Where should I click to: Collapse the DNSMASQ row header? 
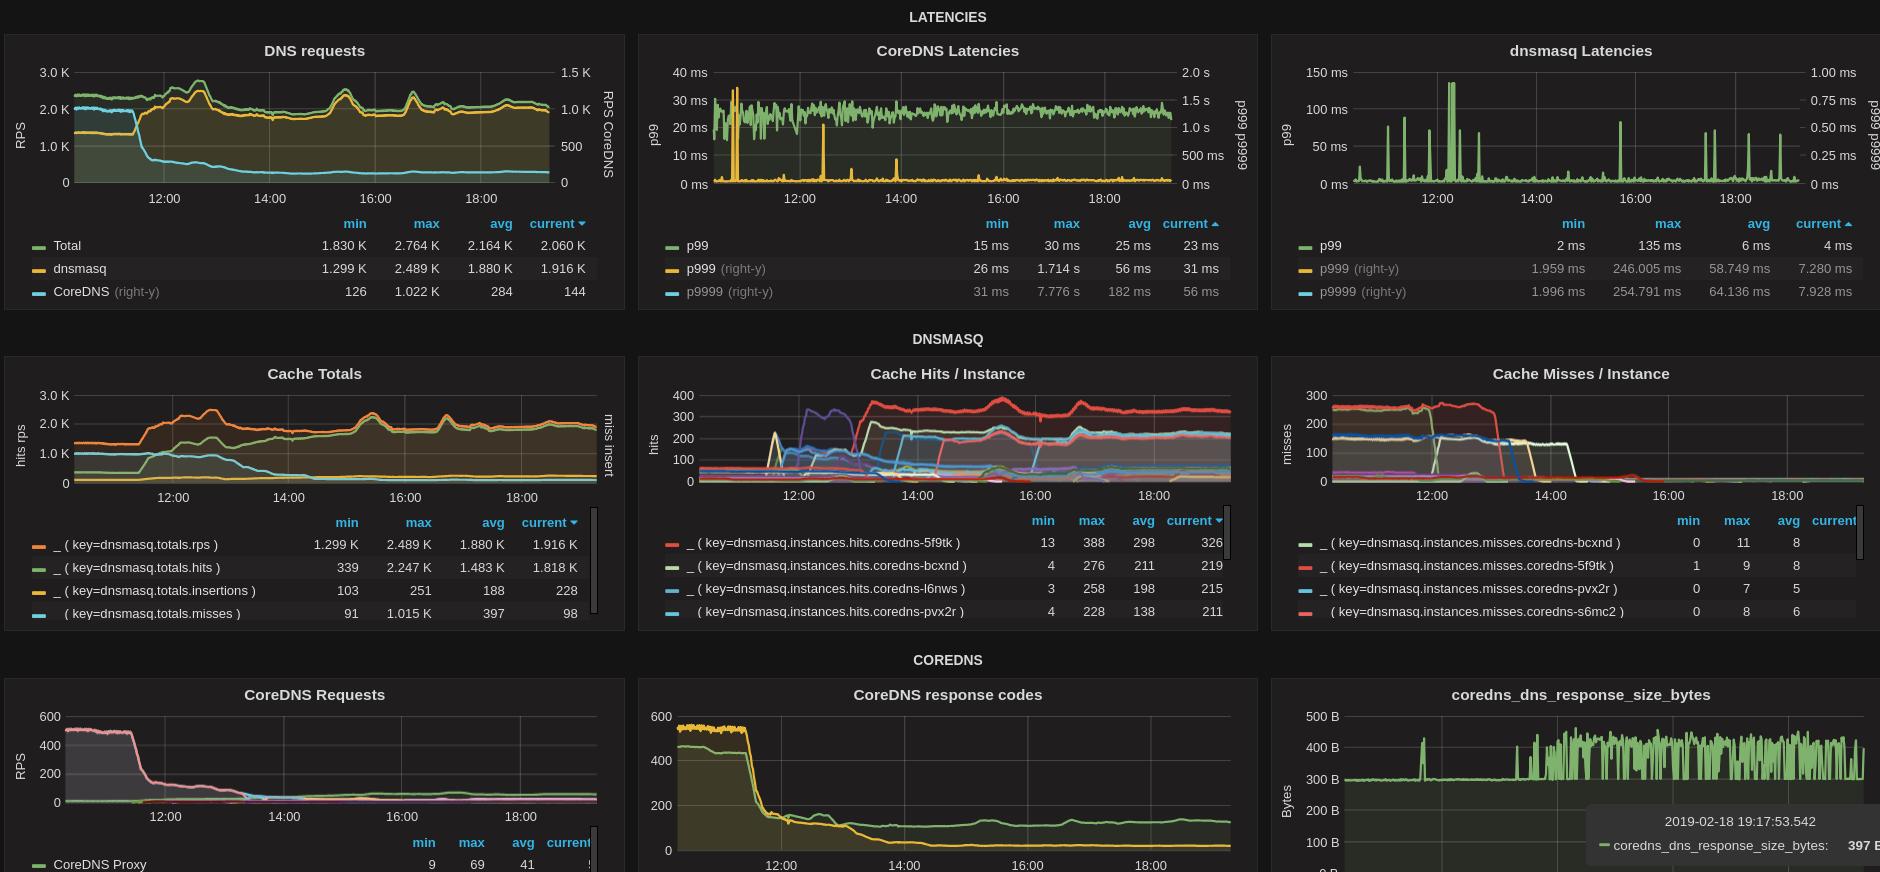(947, 339)
